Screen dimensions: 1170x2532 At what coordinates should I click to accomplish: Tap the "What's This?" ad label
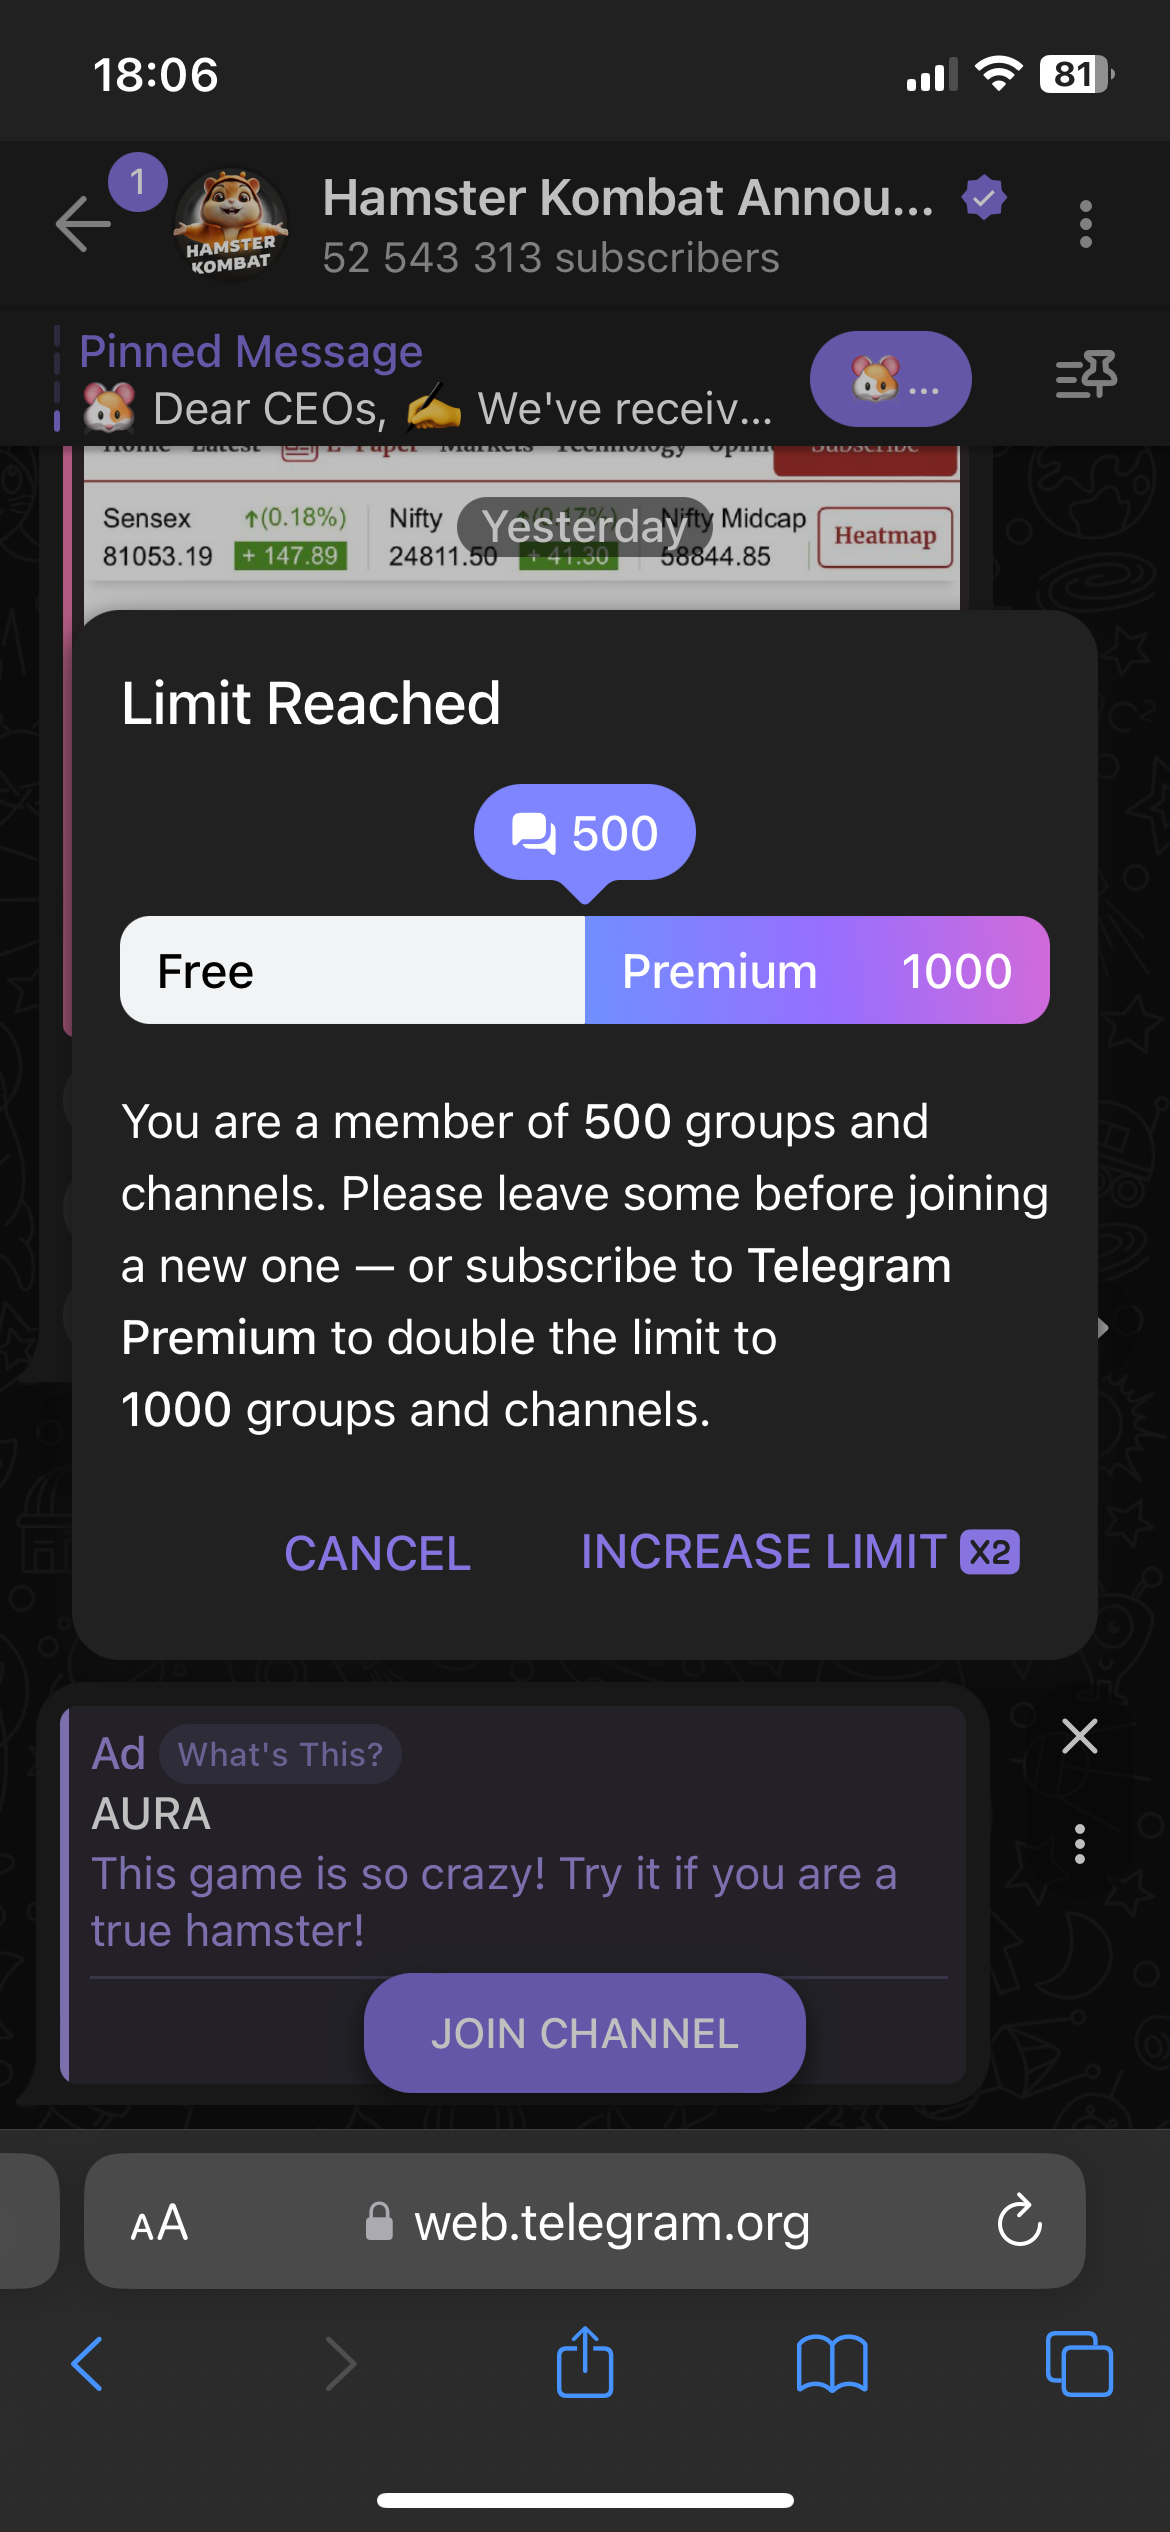pos(280,1754)
